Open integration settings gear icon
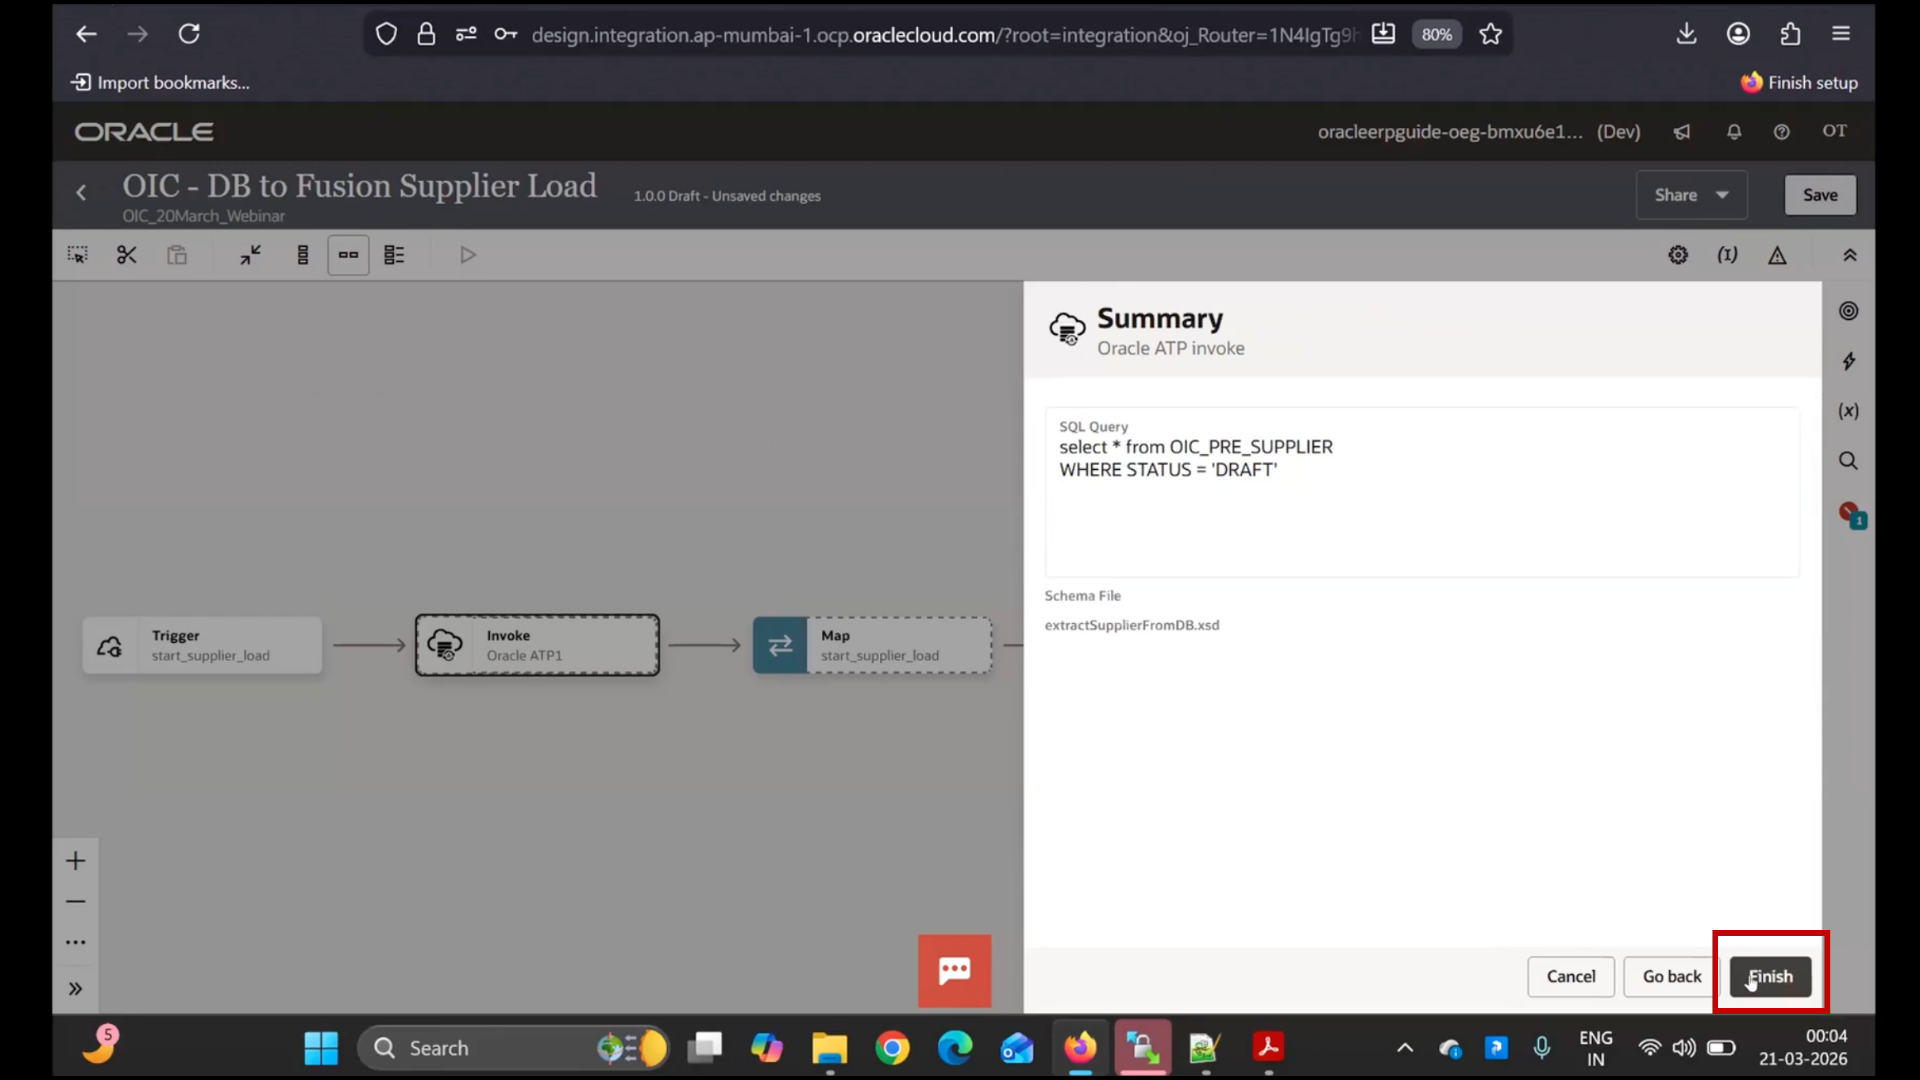The width and height of the screenshot is (1920, 1080). coord(1678,255)
